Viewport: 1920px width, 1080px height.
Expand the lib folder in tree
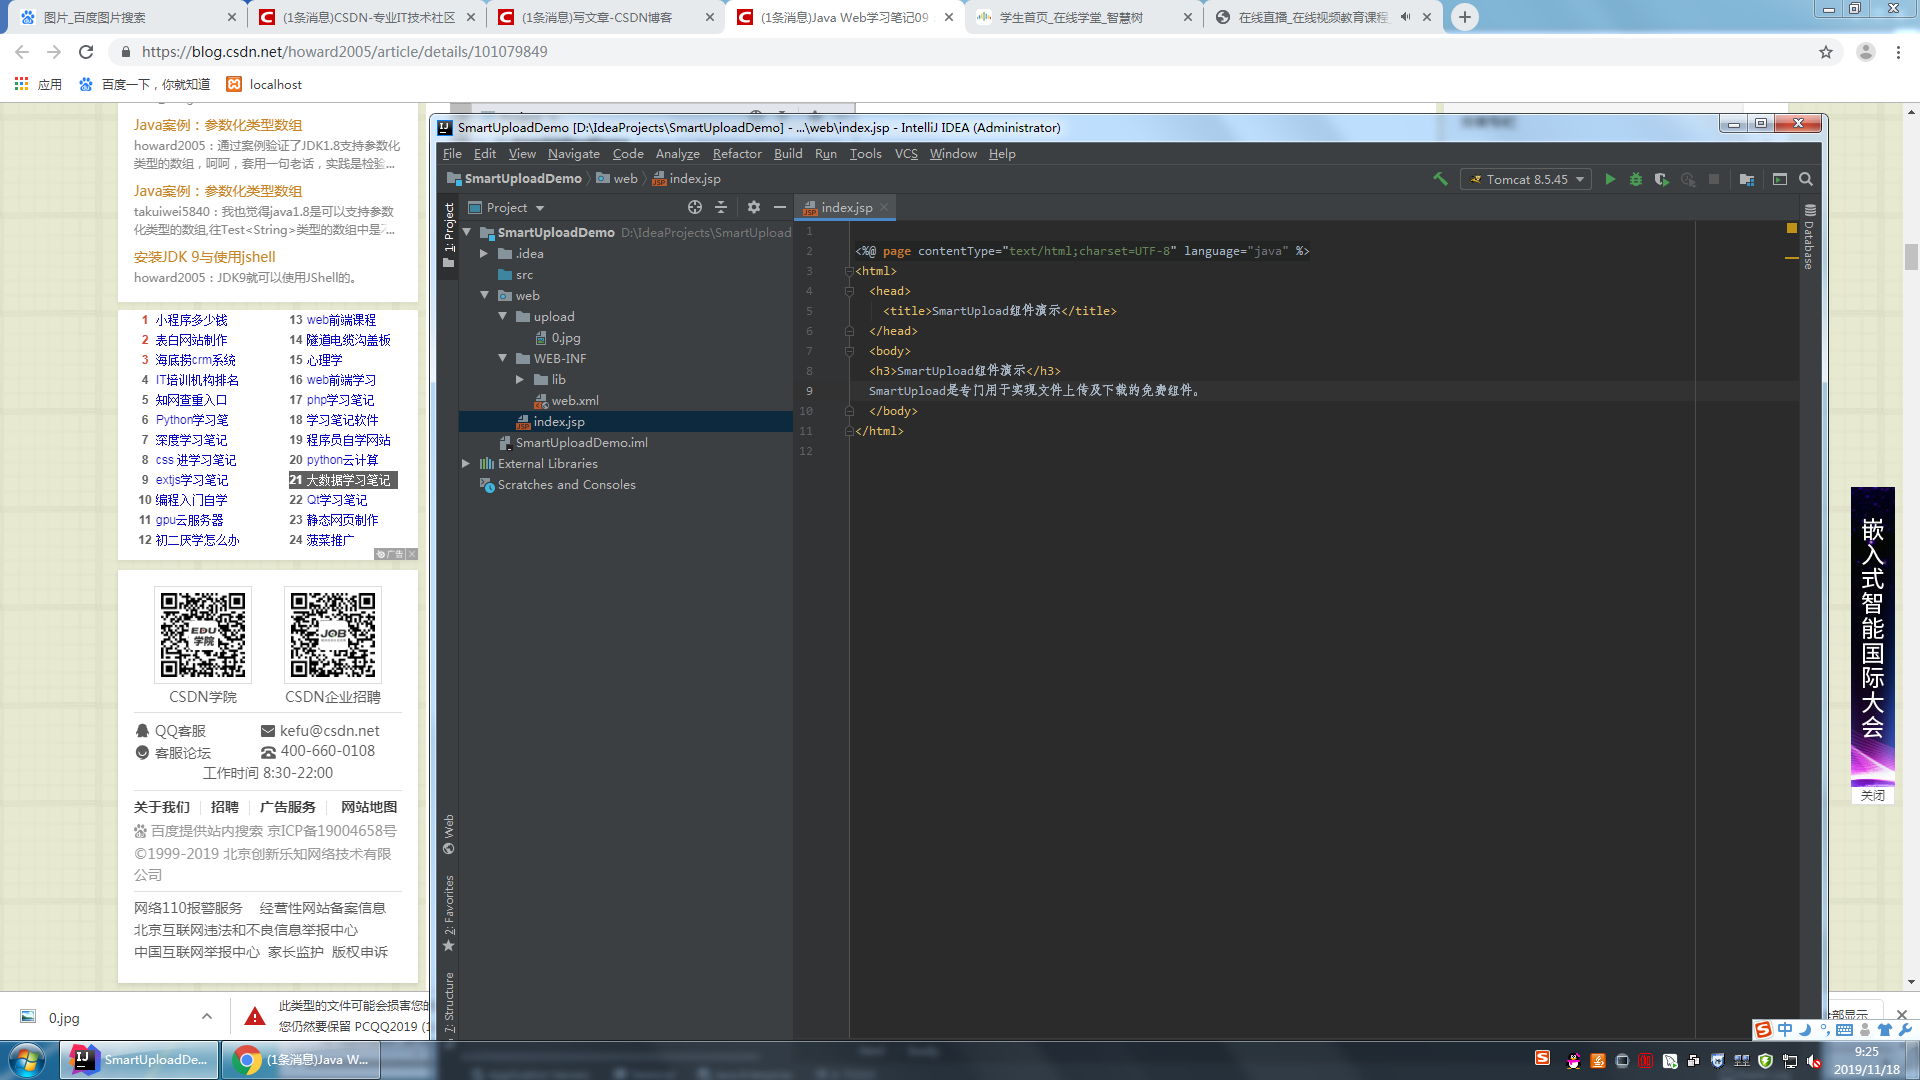click(520, 379)
